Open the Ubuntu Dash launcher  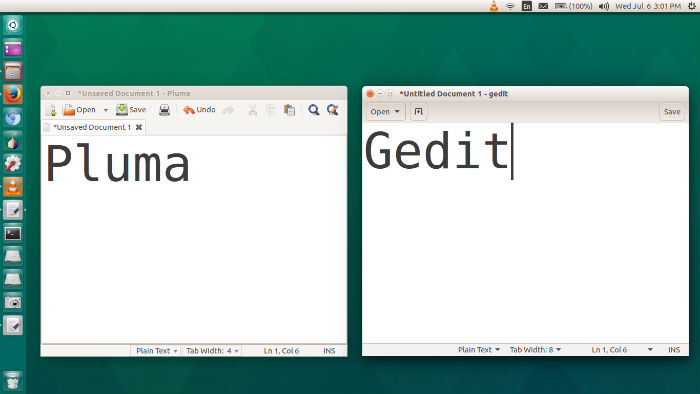(x=12, y=25)
